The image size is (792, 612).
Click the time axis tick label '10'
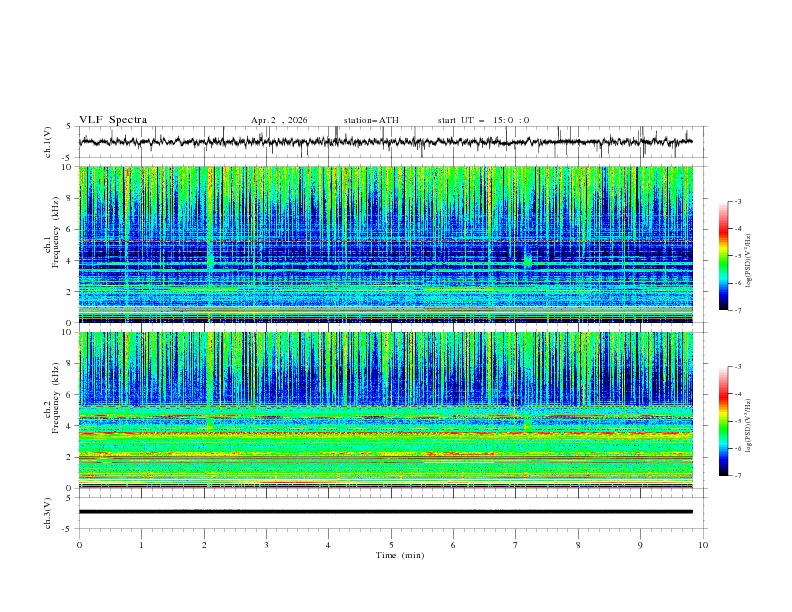point(703,545)
